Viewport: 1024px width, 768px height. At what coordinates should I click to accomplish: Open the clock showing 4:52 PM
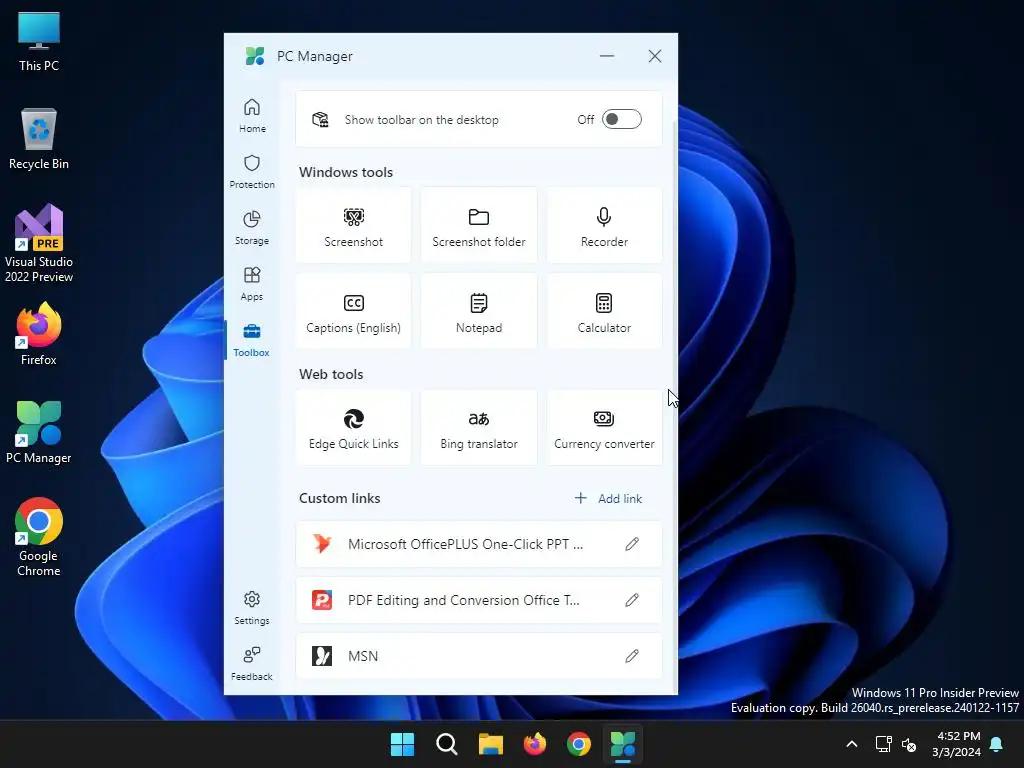[x=957, y=744]
